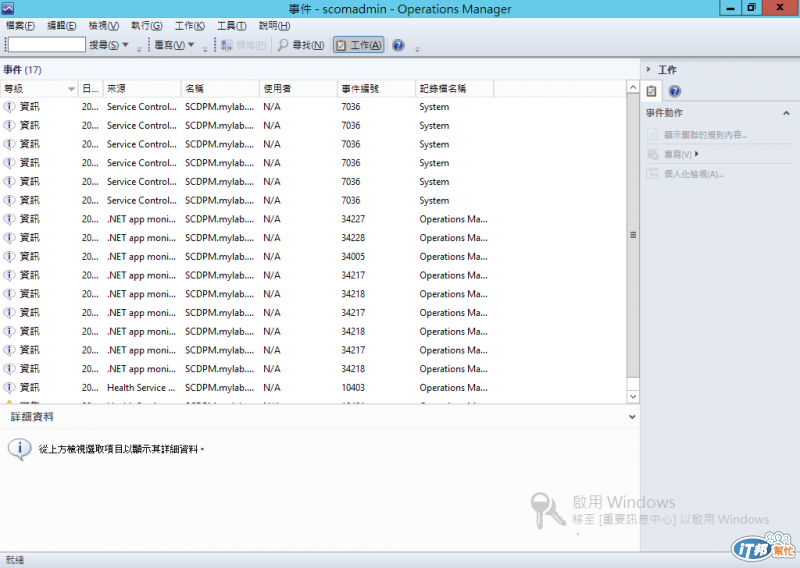Open the 覆寫(V) toolbar dropdown
800x568 pixels.
(x=174, y=45)
